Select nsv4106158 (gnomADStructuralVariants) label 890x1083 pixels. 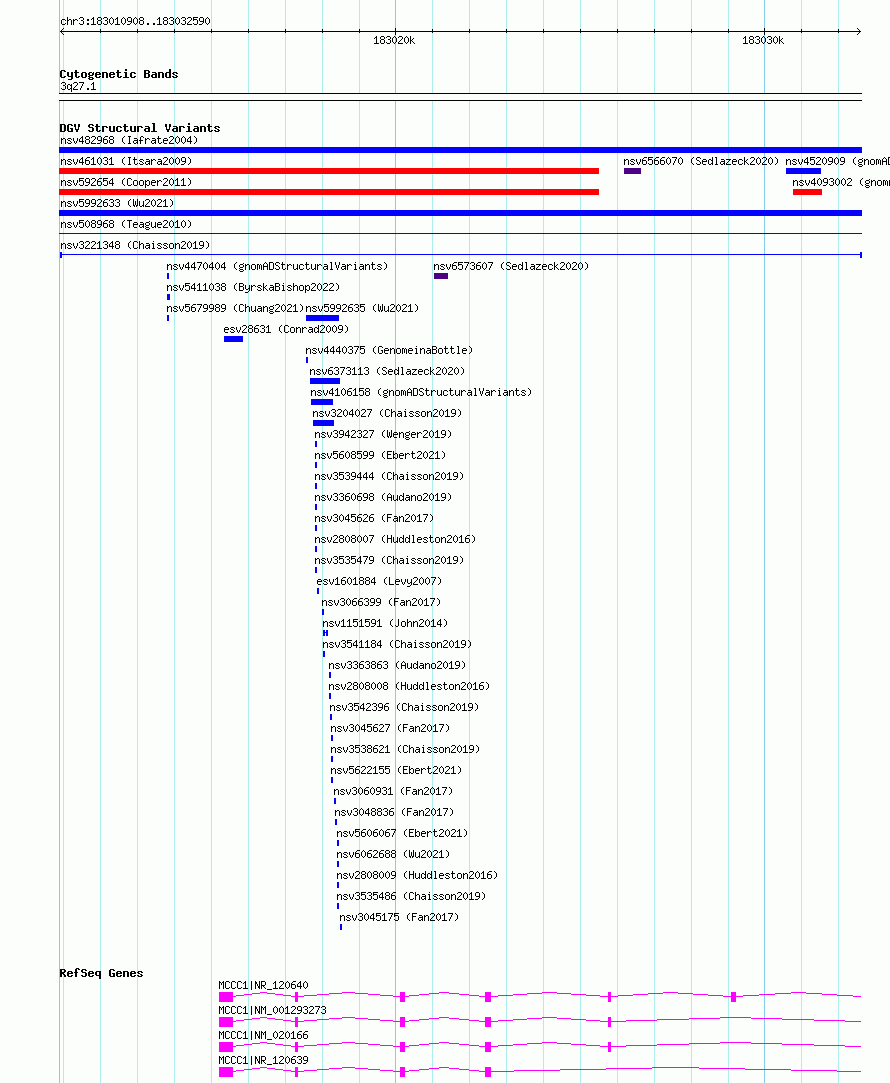[421, 392]
